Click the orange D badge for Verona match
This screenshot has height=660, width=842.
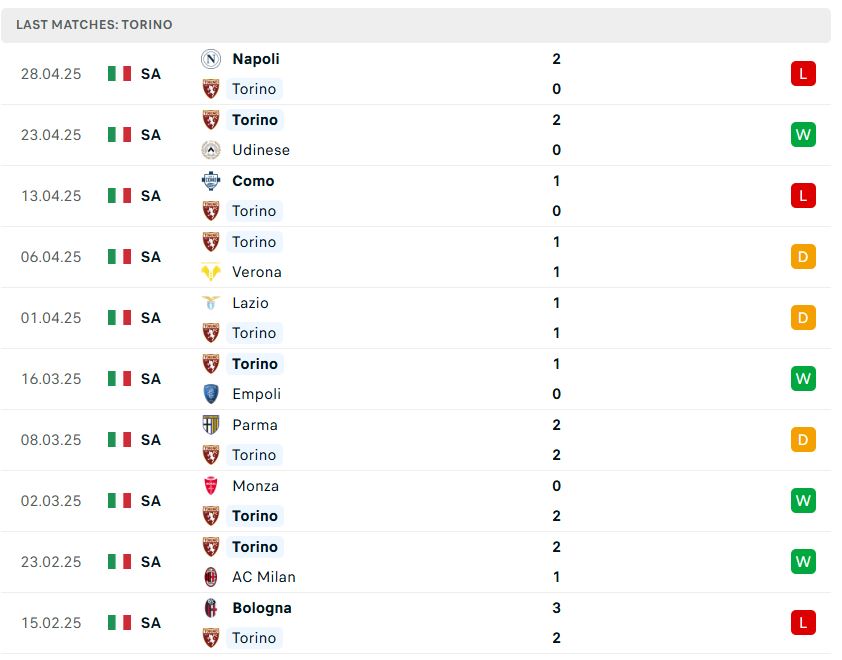[803, 257]
